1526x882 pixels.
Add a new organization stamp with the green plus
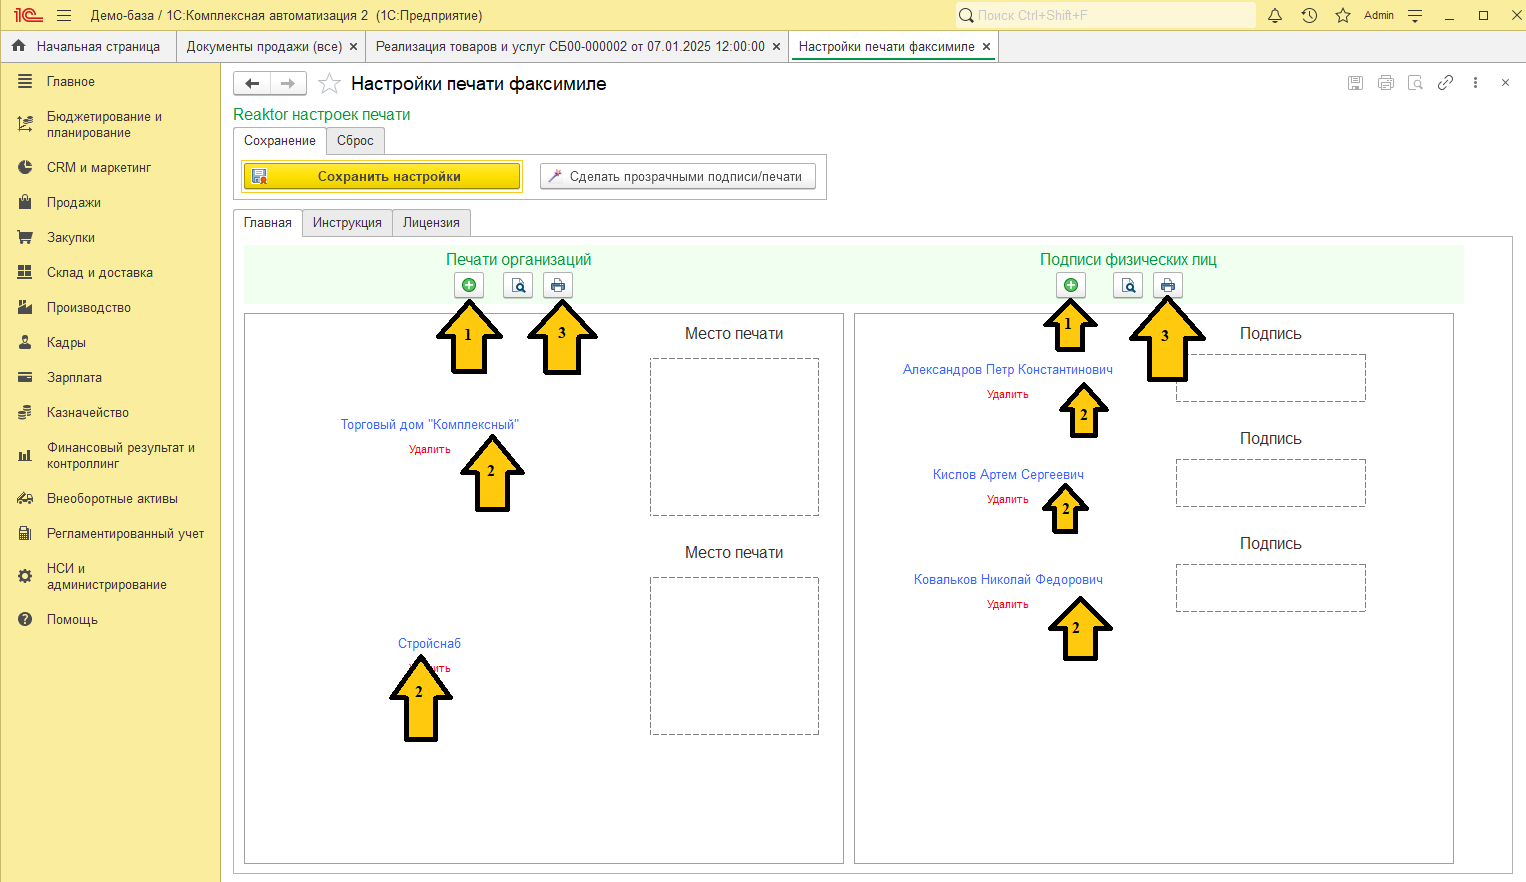point(469,285)
